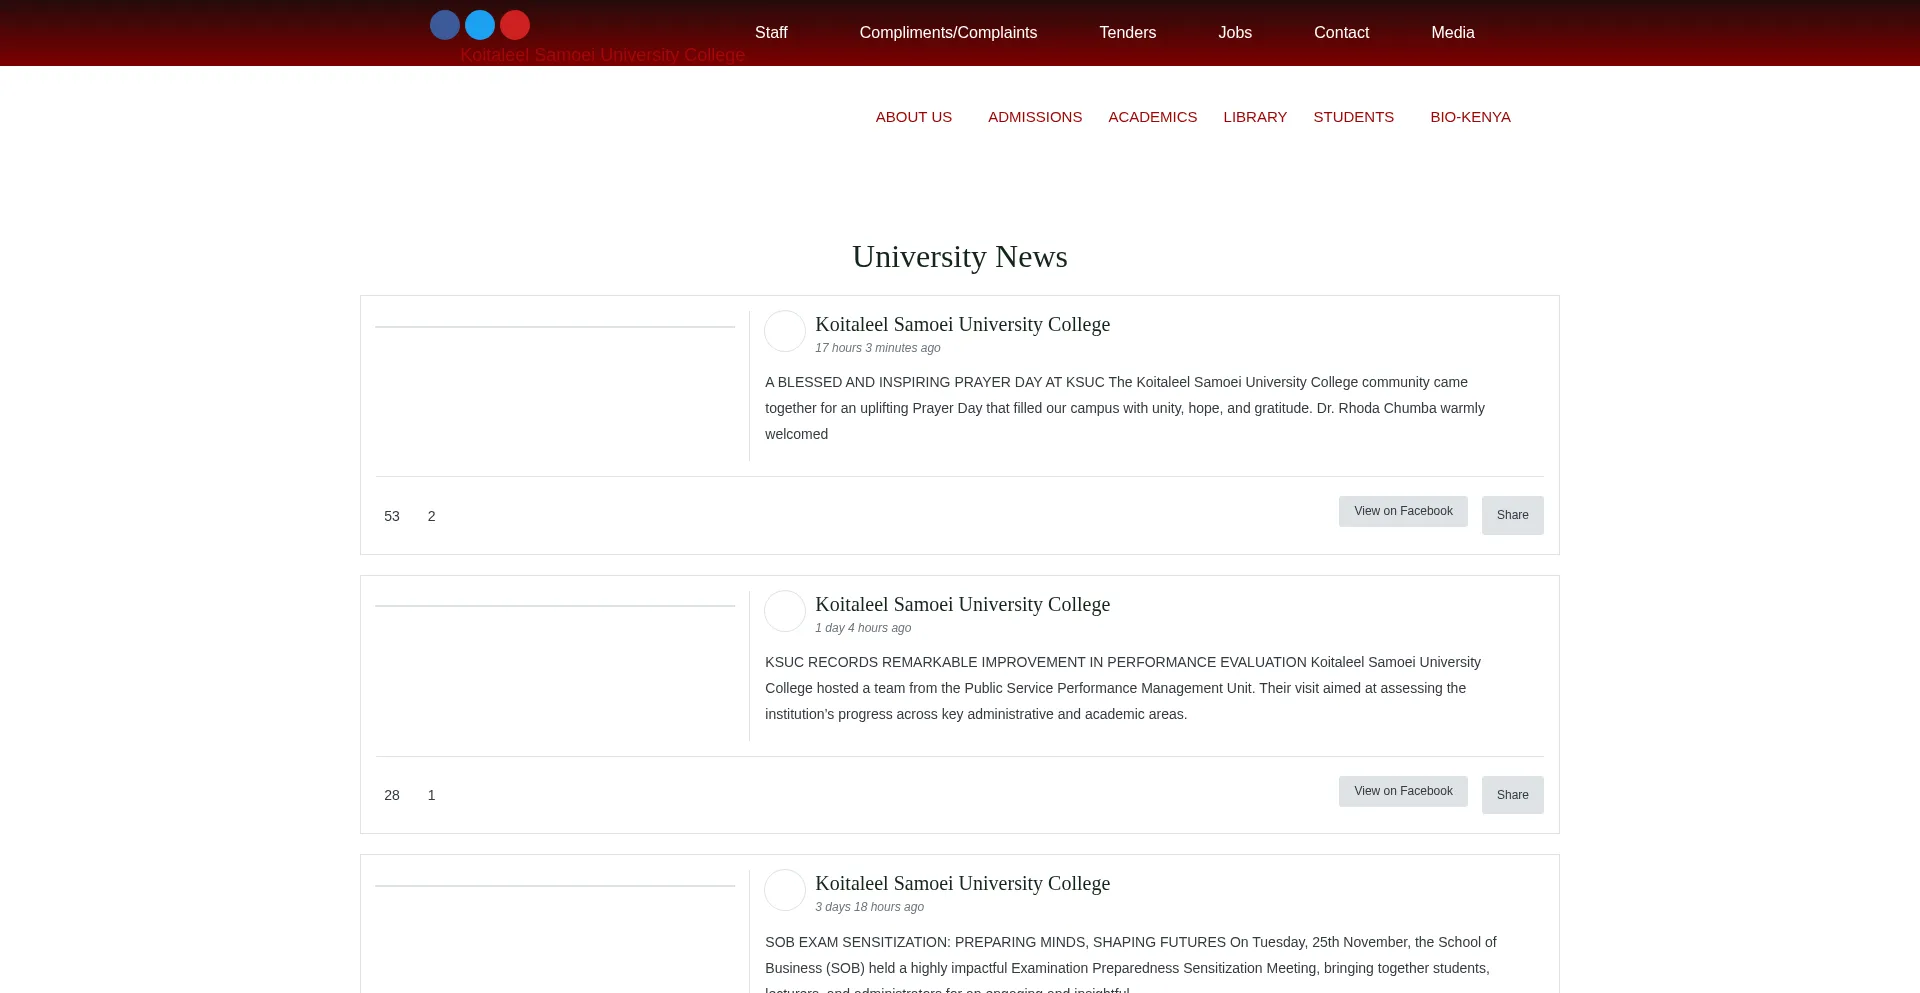Expand the STUDENTS menu
The width and height of the screenshot is (1920, 993).
(1353, 117)
